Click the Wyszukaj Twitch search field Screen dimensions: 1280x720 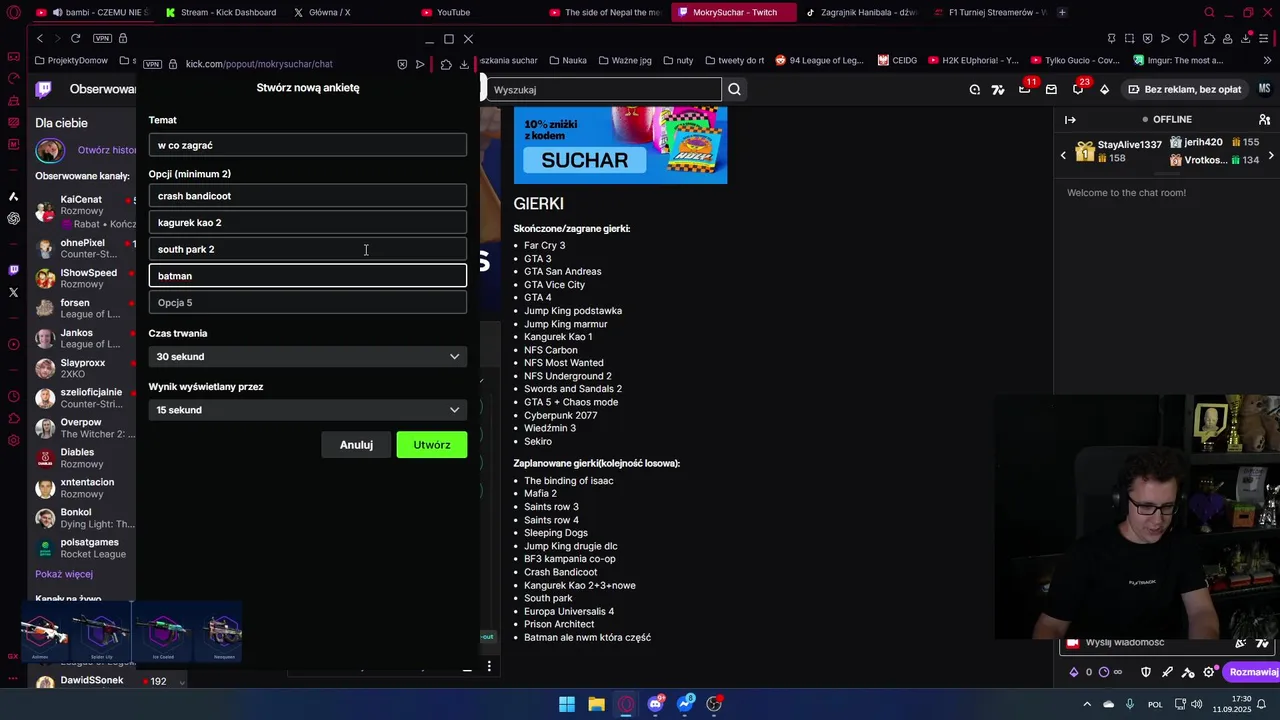(x=604, y=90)
